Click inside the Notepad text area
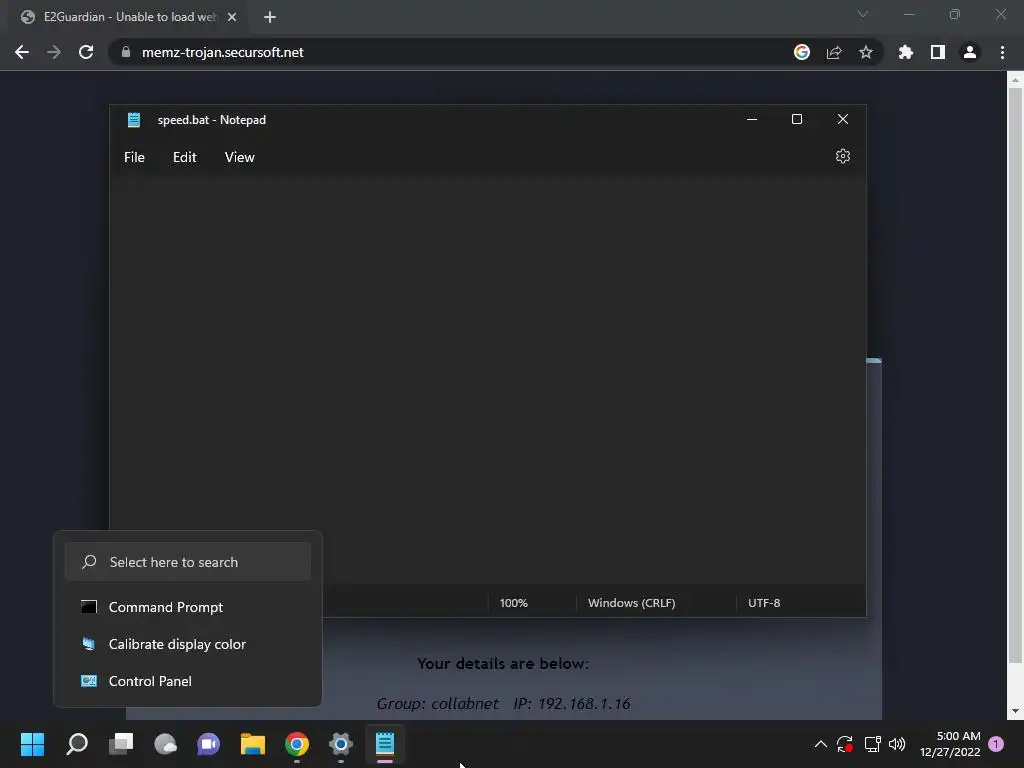Image resolution: width=1024 pixels, height=768 pixels. click(488, 379)
